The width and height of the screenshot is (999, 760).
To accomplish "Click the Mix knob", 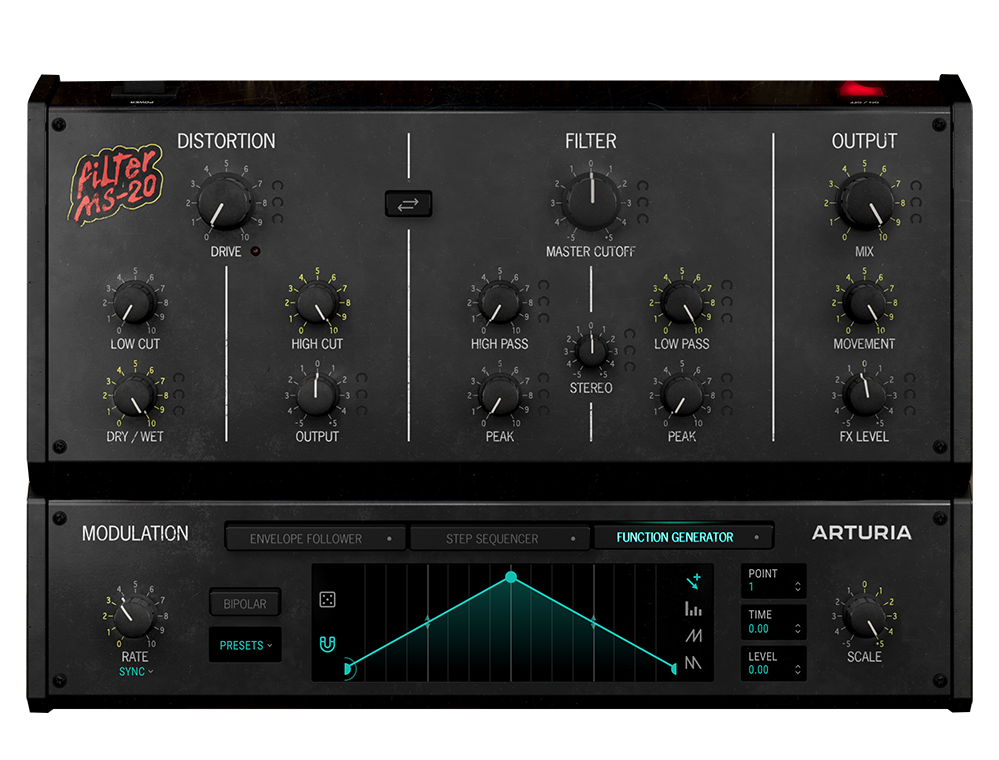I will pos(865,202).
